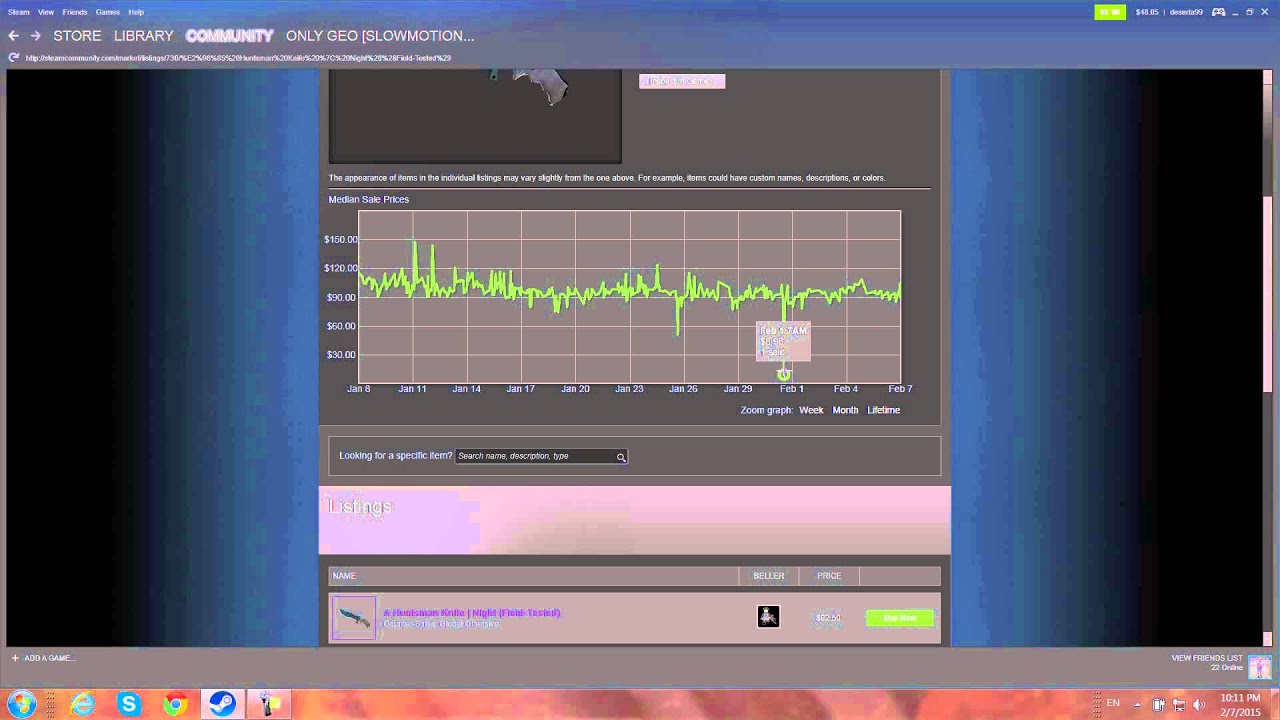Switch to Steam taskbar icon
Viewport: 1280px width, 720px height.
221,704
